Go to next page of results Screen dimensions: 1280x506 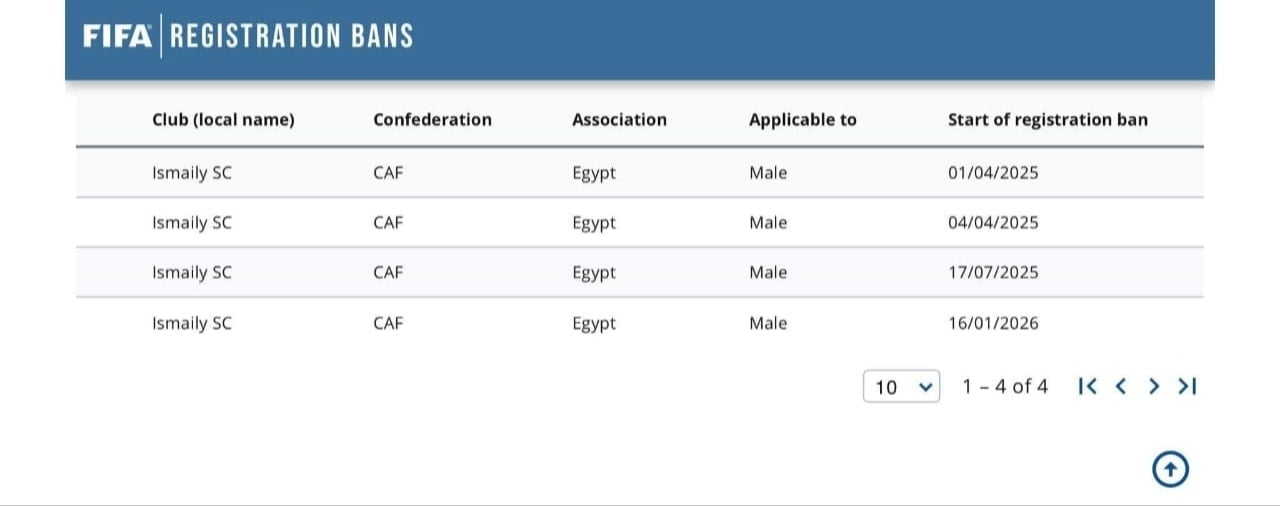tap(1154, 386)
